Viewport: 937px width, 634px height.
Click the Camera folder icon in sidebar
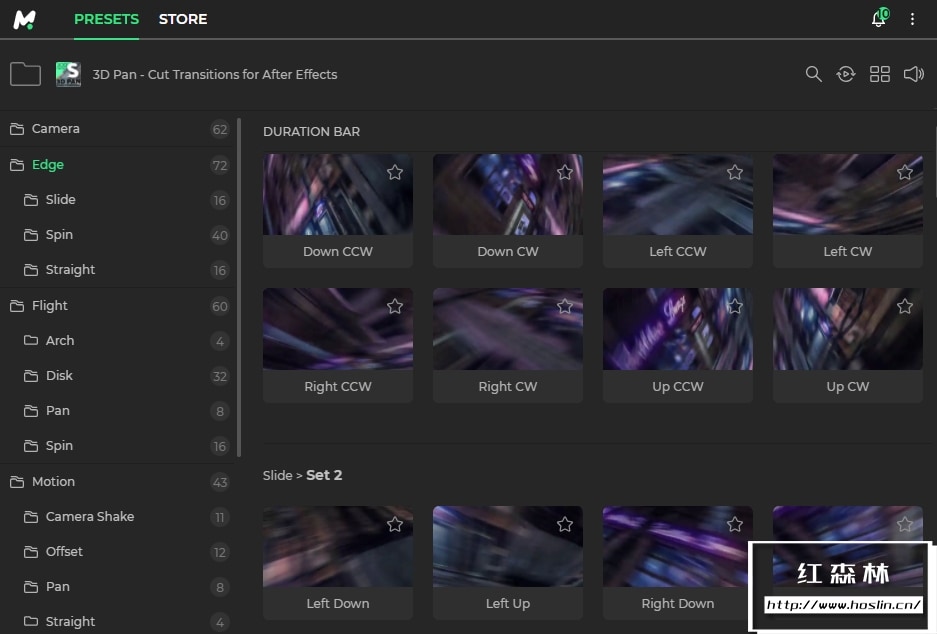click(x=17, y=129)
